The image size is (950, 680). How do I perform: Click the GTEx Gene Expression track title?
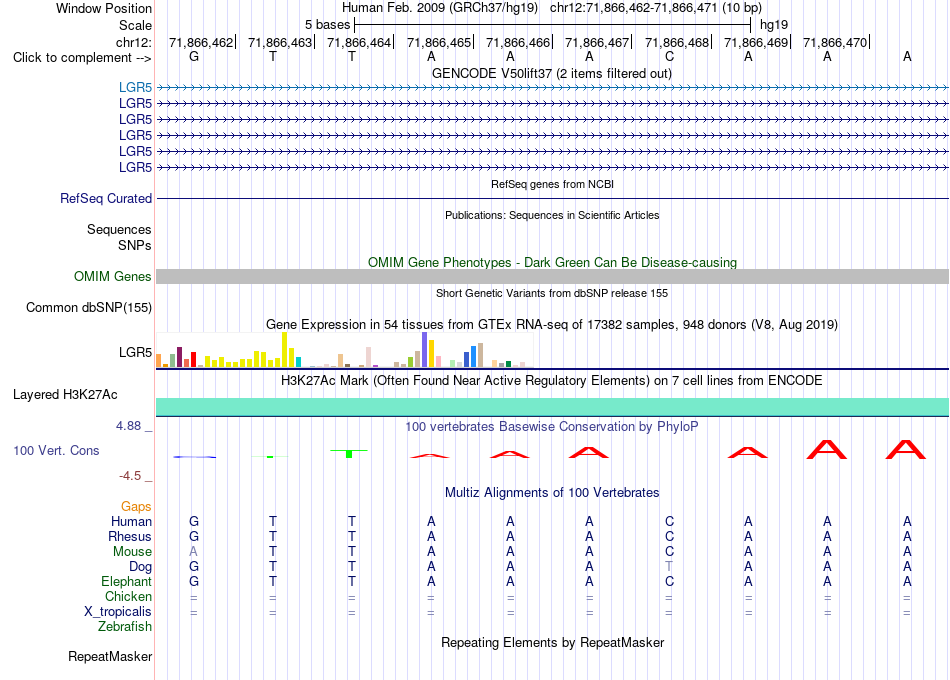pyautogui.click(x=552, y=324)
